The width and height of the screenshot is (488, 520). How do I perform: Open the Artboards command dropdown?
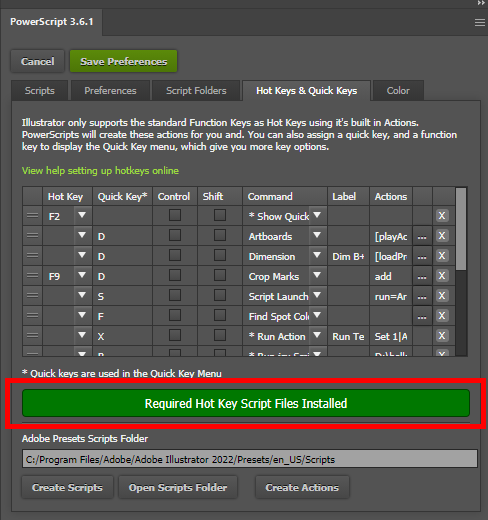[317, 235]
